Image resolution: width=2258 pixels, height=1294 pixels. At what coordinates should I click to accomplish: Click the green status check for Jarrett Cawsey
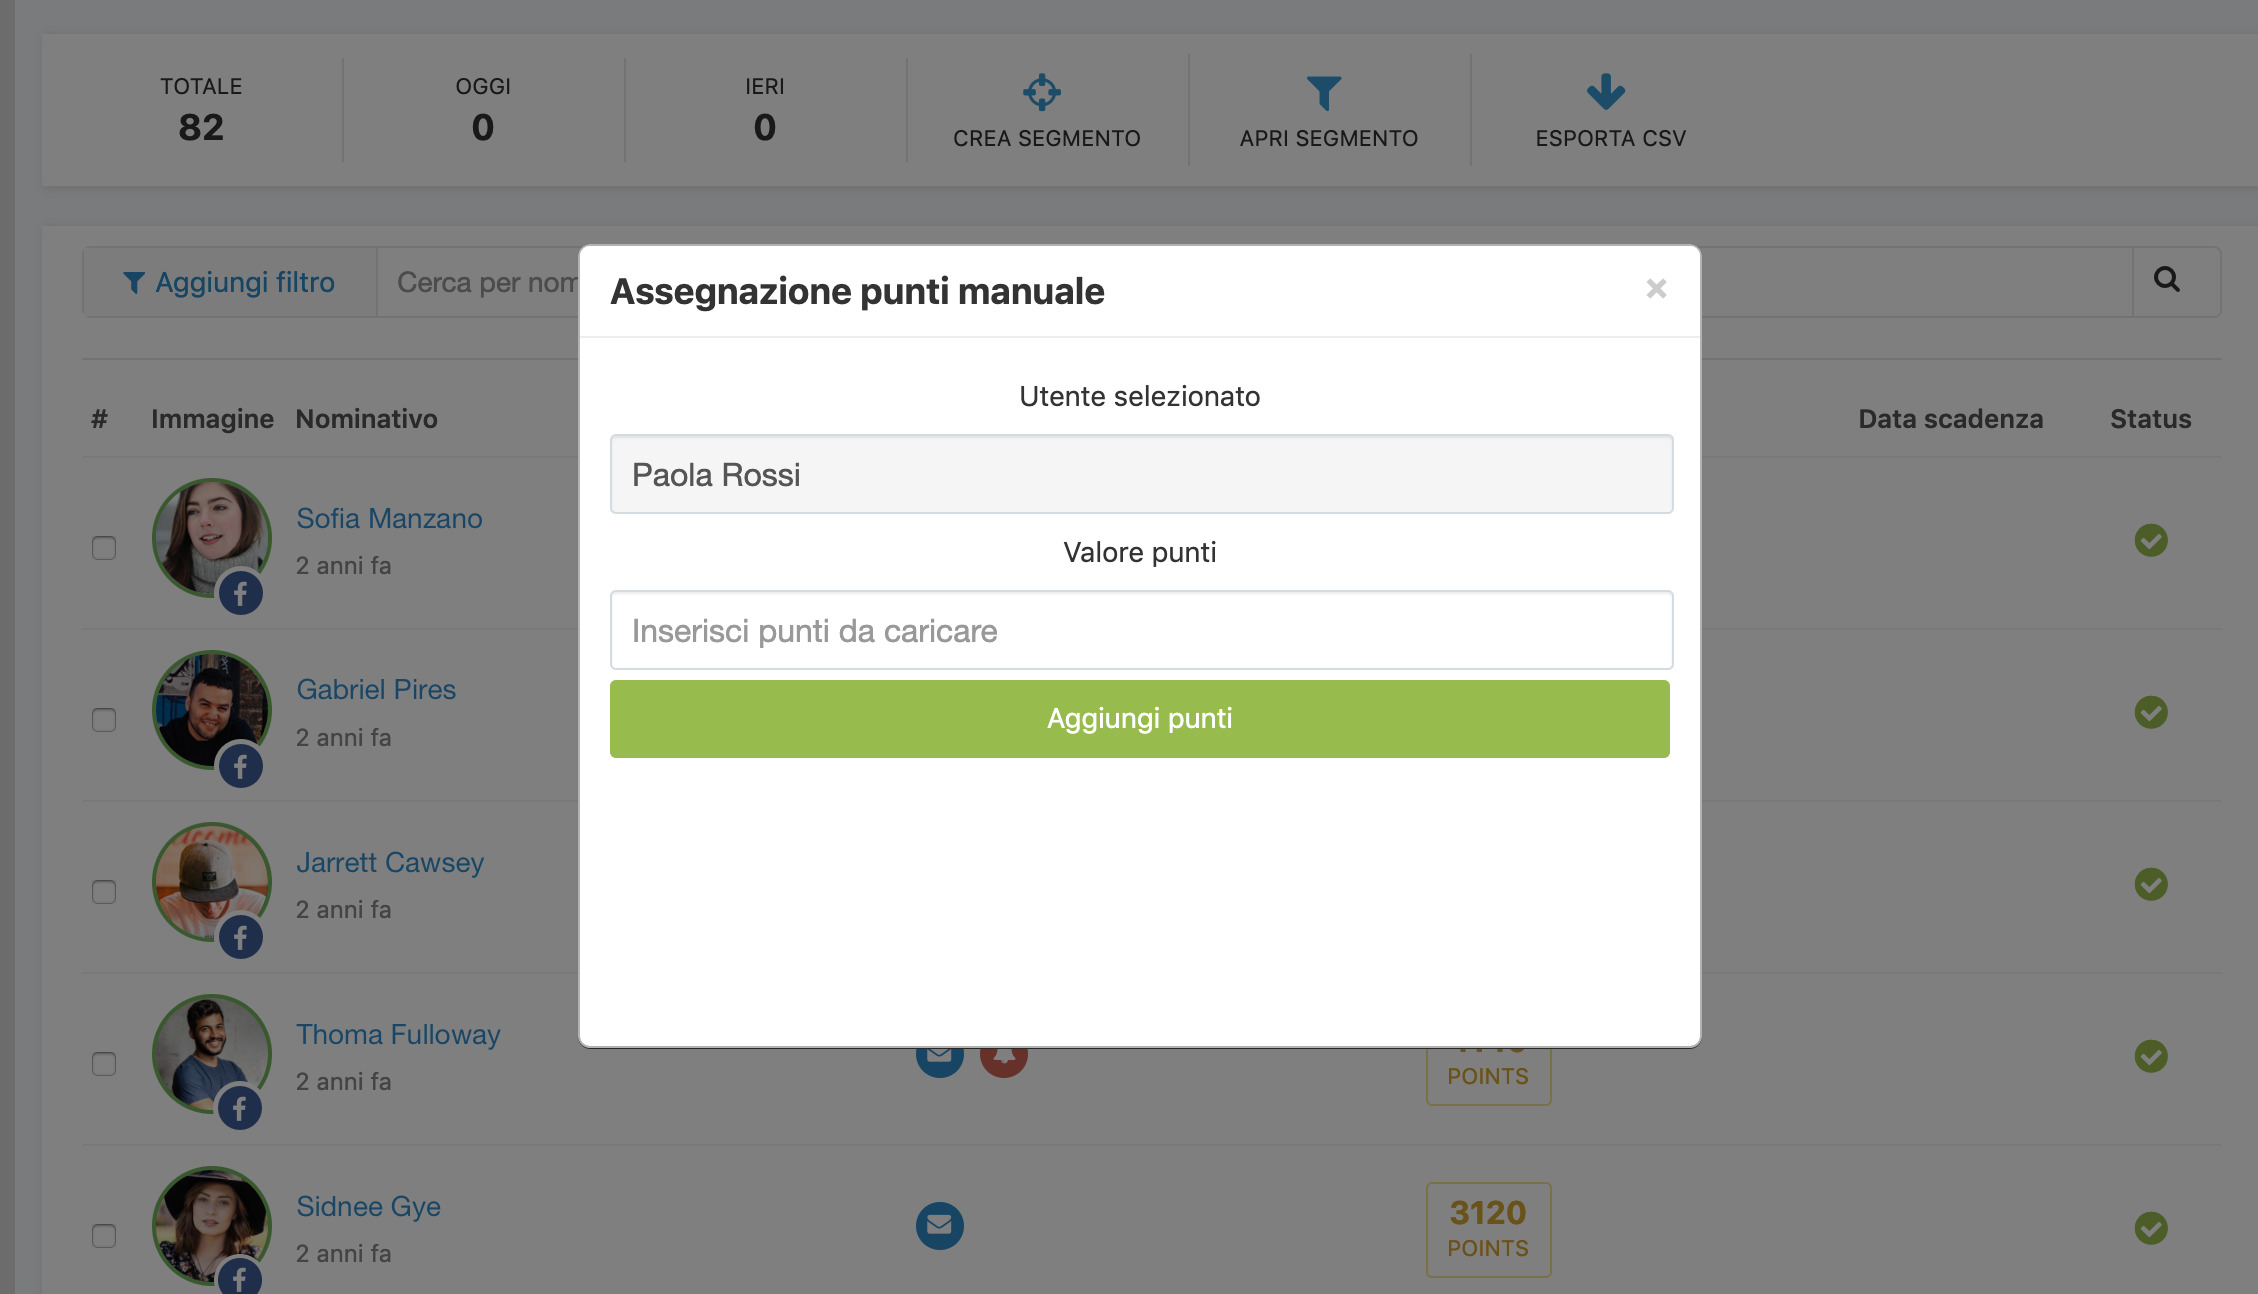[2151, 884]
